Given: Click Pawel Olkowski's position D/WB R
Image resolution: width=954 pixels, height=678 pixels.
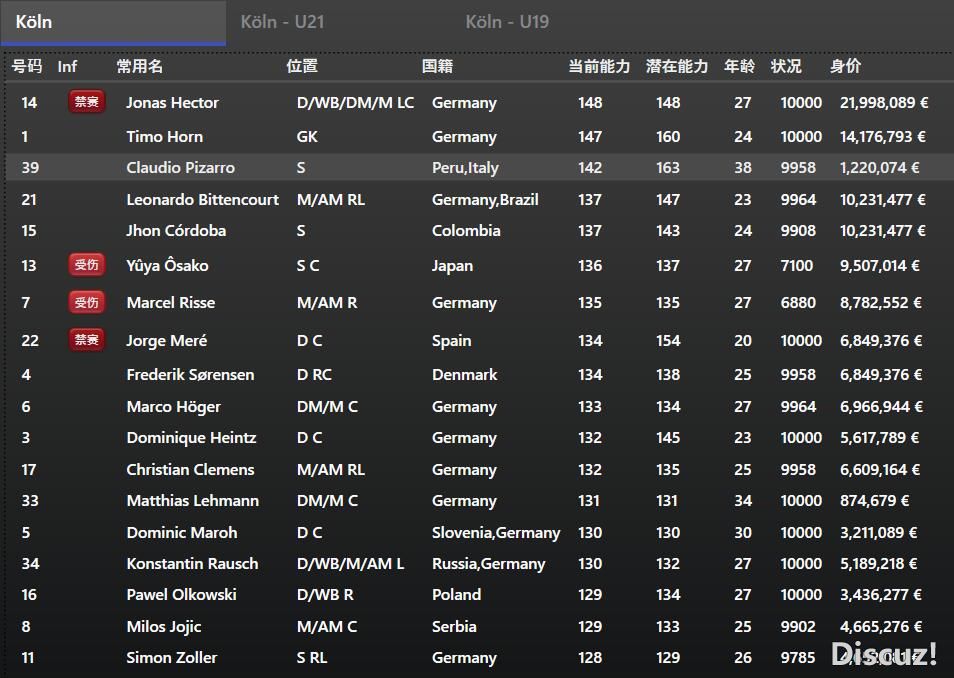Looking at the screenshot, I should 325,595.
